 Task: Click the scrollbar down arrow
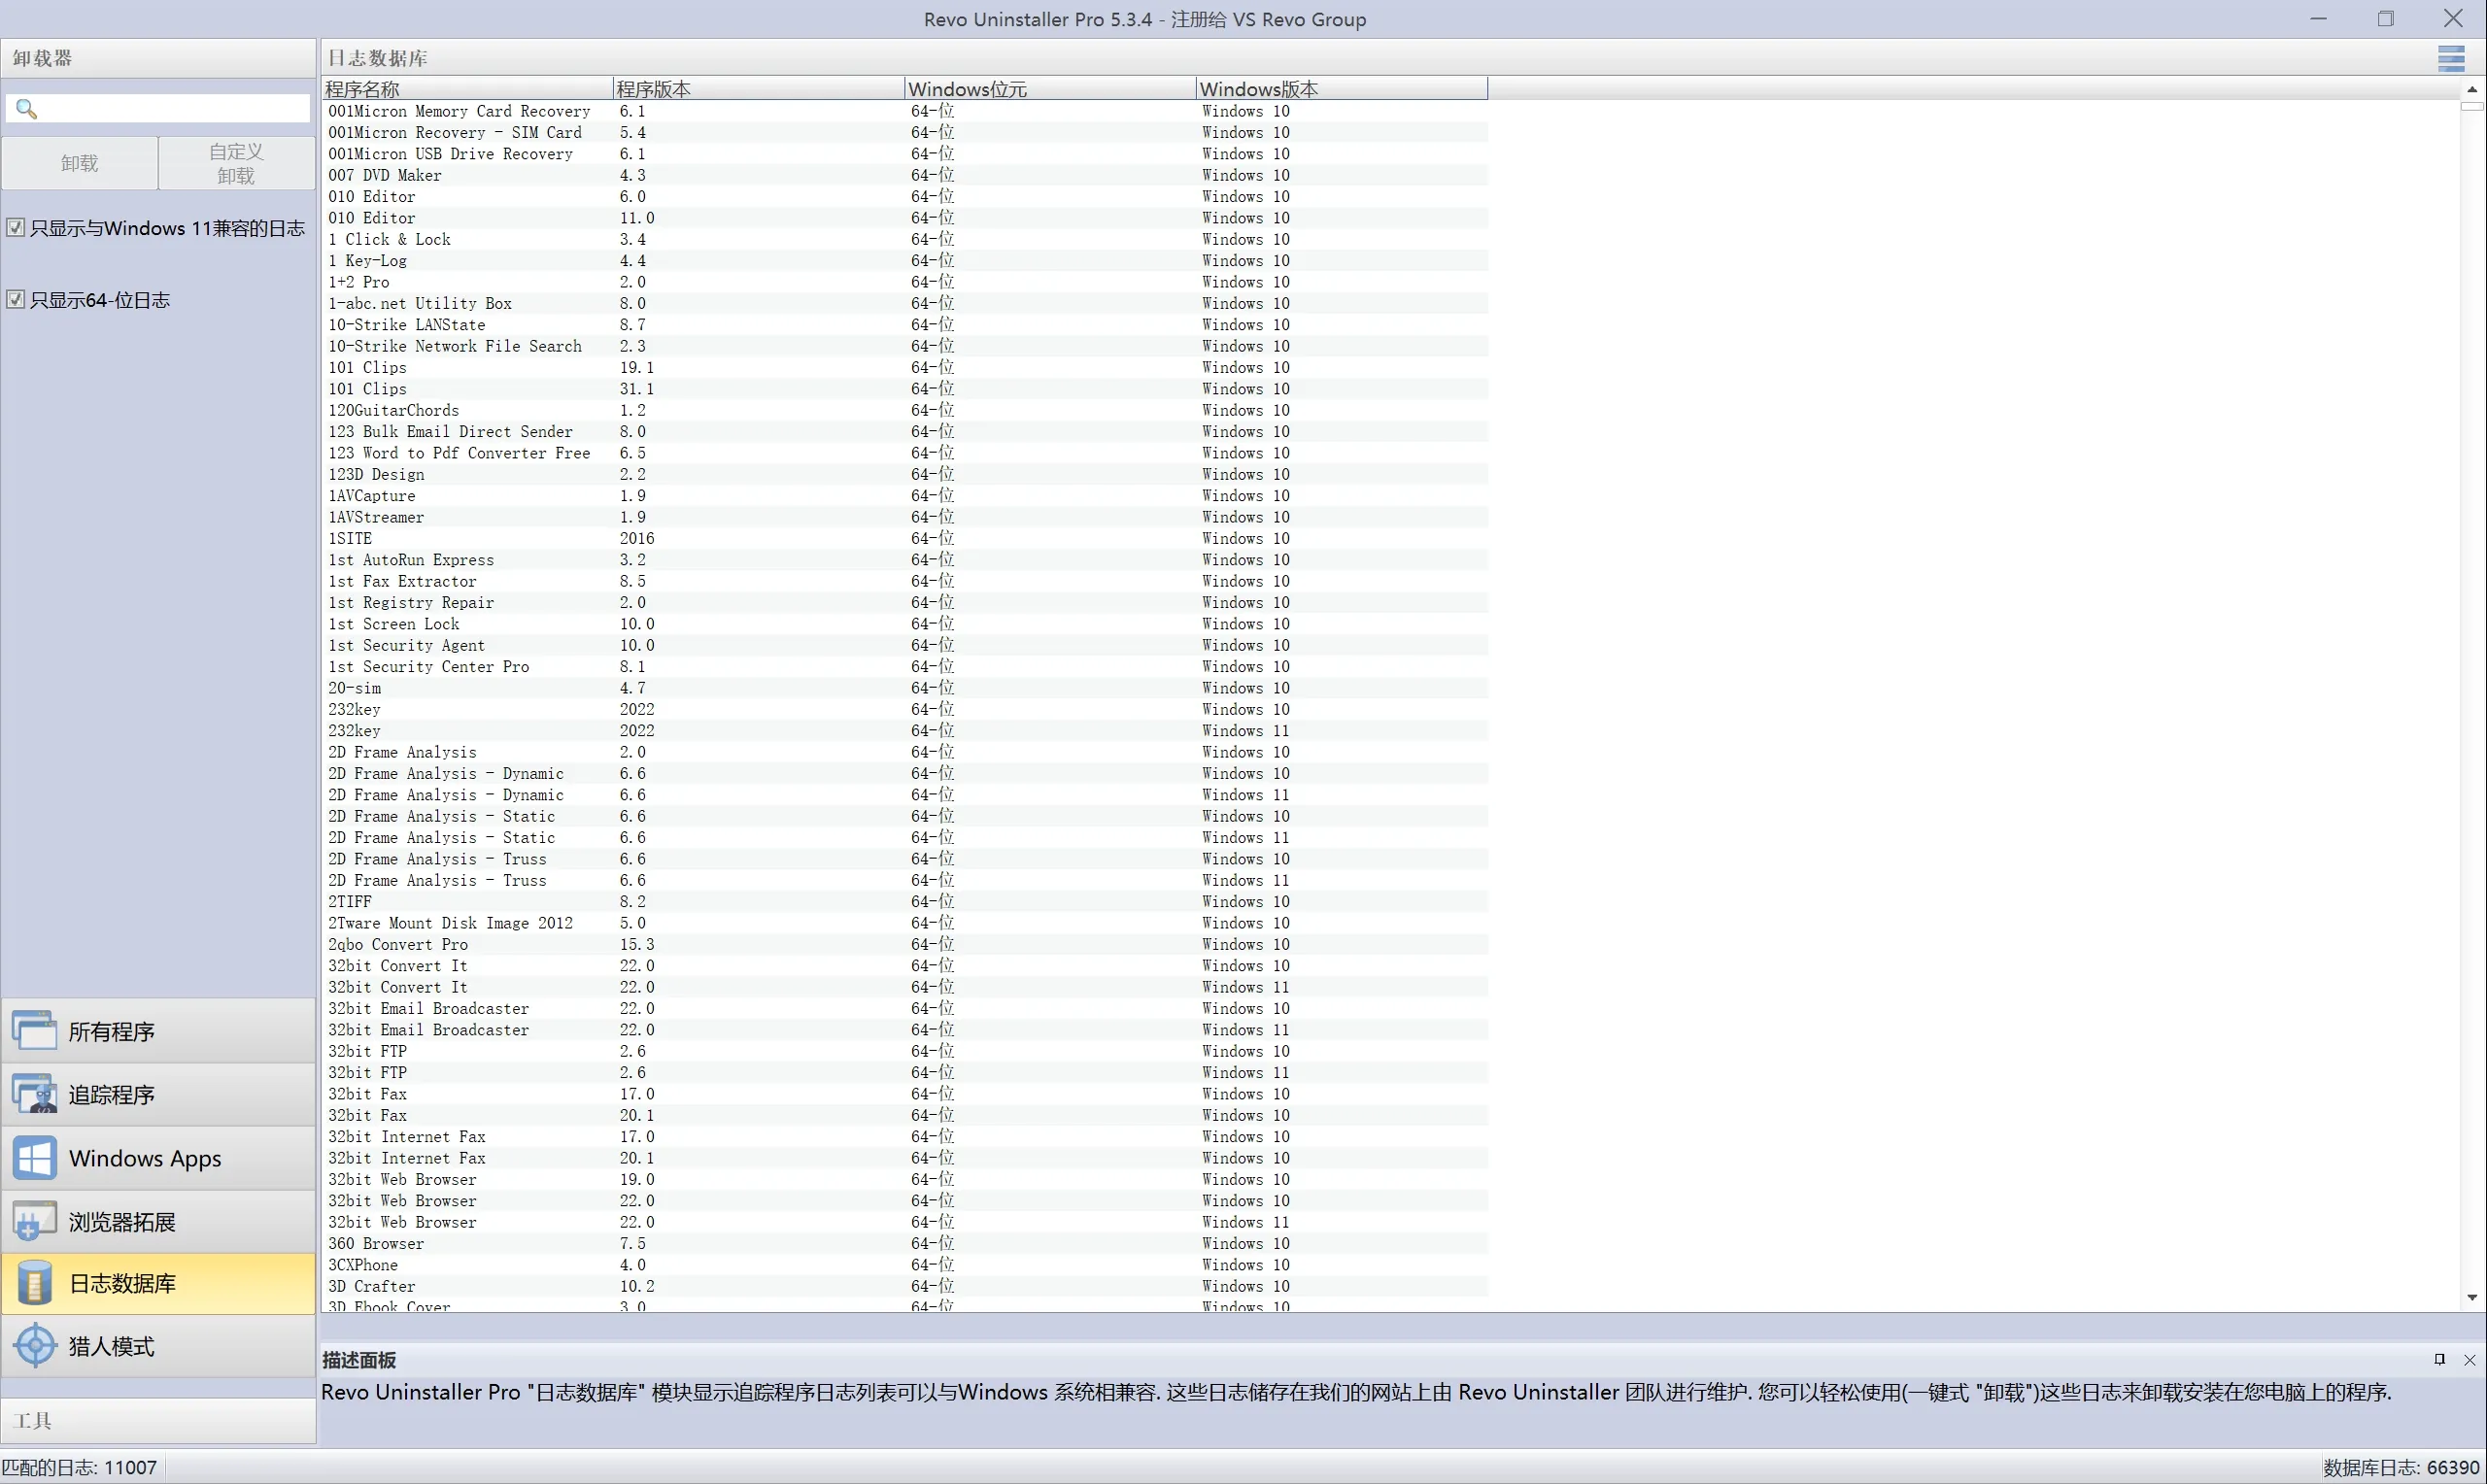coord(2471,1298)
